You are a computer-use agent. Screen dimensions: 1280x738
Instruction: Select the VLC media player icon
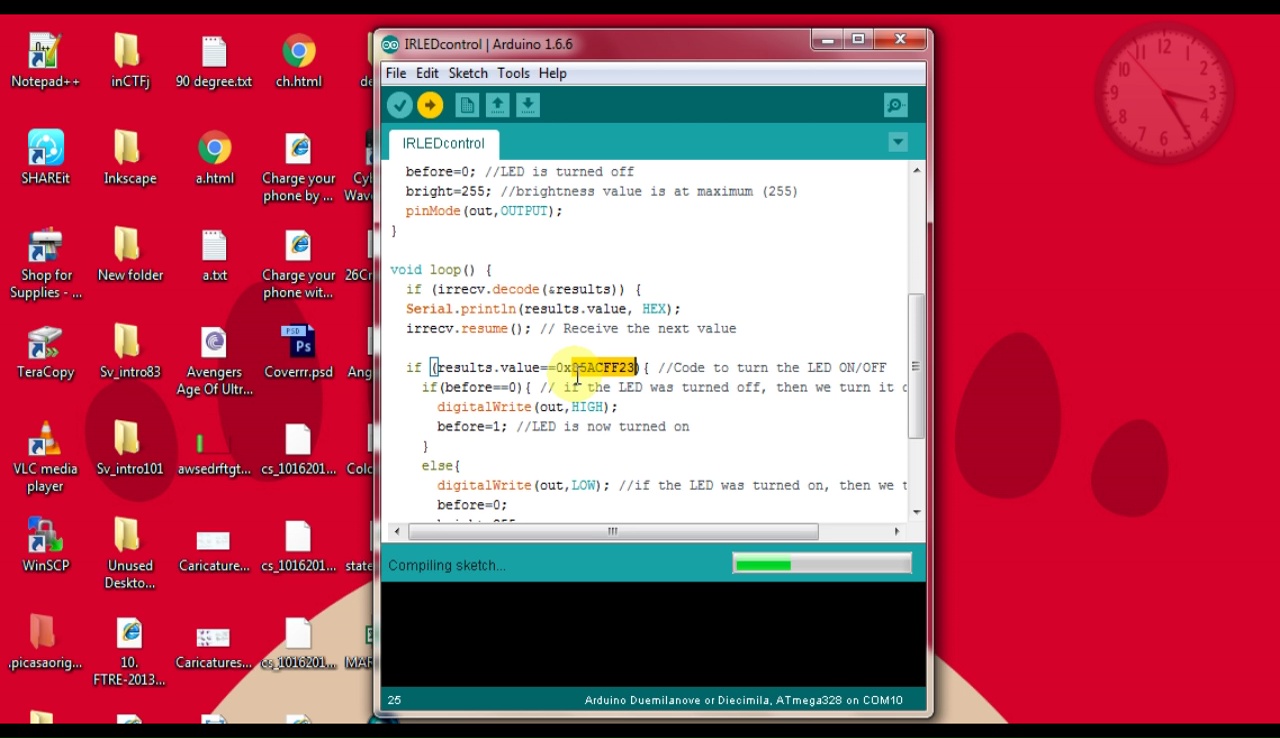[x=45, y=458]
